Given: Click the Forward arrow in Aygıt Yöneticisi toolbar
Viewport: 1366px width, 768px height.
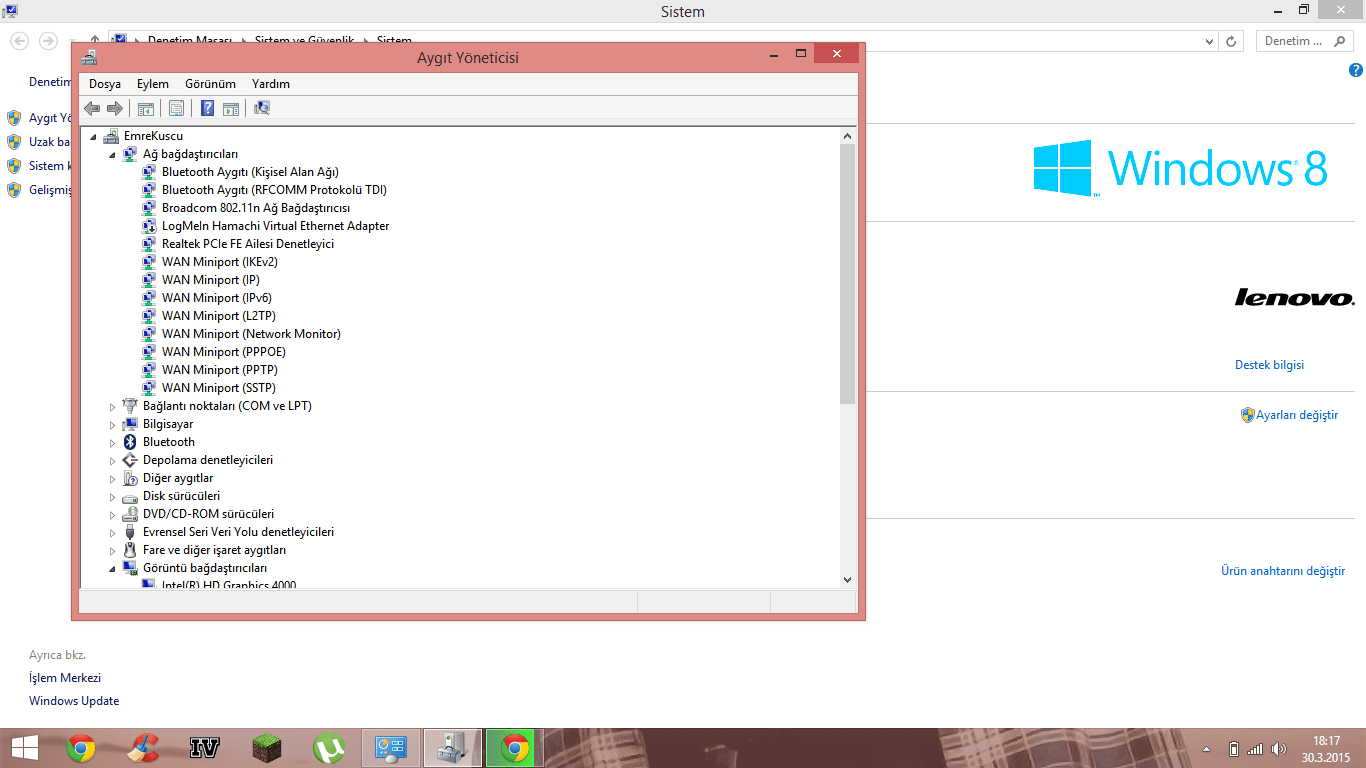Looking at the screenshot, I should pyautogui.click(x=115, y=108).
